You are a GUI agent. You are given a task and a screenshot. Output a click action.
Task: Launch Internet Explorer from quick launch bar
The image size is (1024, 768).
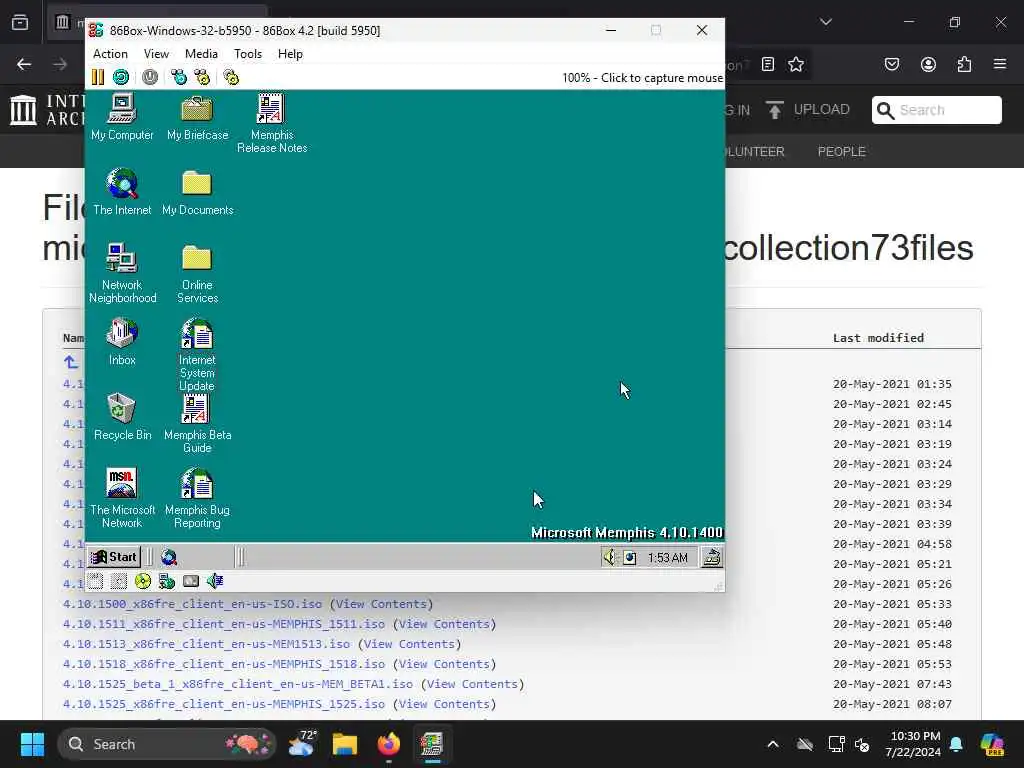coord(169,557)
